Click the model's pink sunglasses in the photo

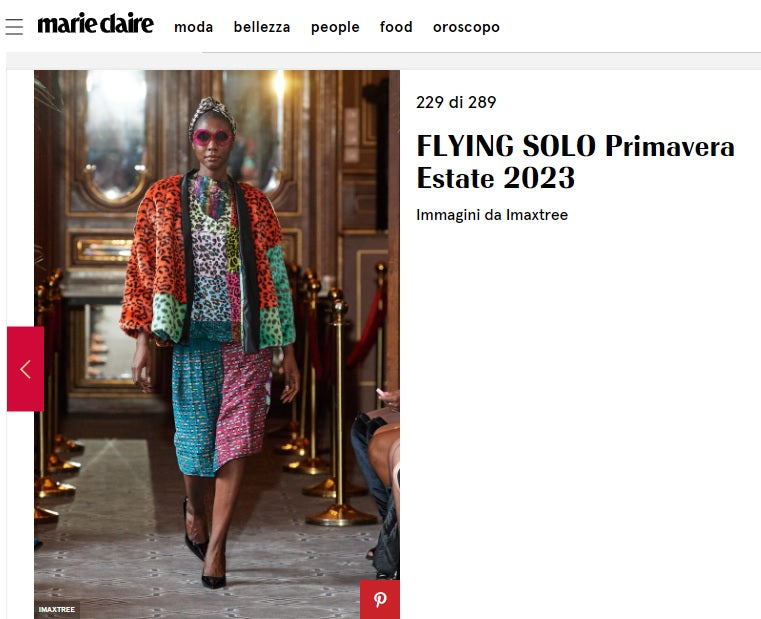(213, 137)
